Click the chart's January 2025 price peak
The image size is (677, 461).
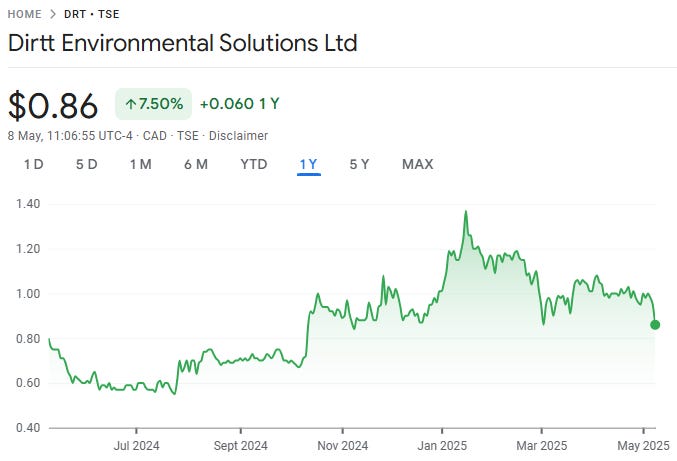pos(465,211)
